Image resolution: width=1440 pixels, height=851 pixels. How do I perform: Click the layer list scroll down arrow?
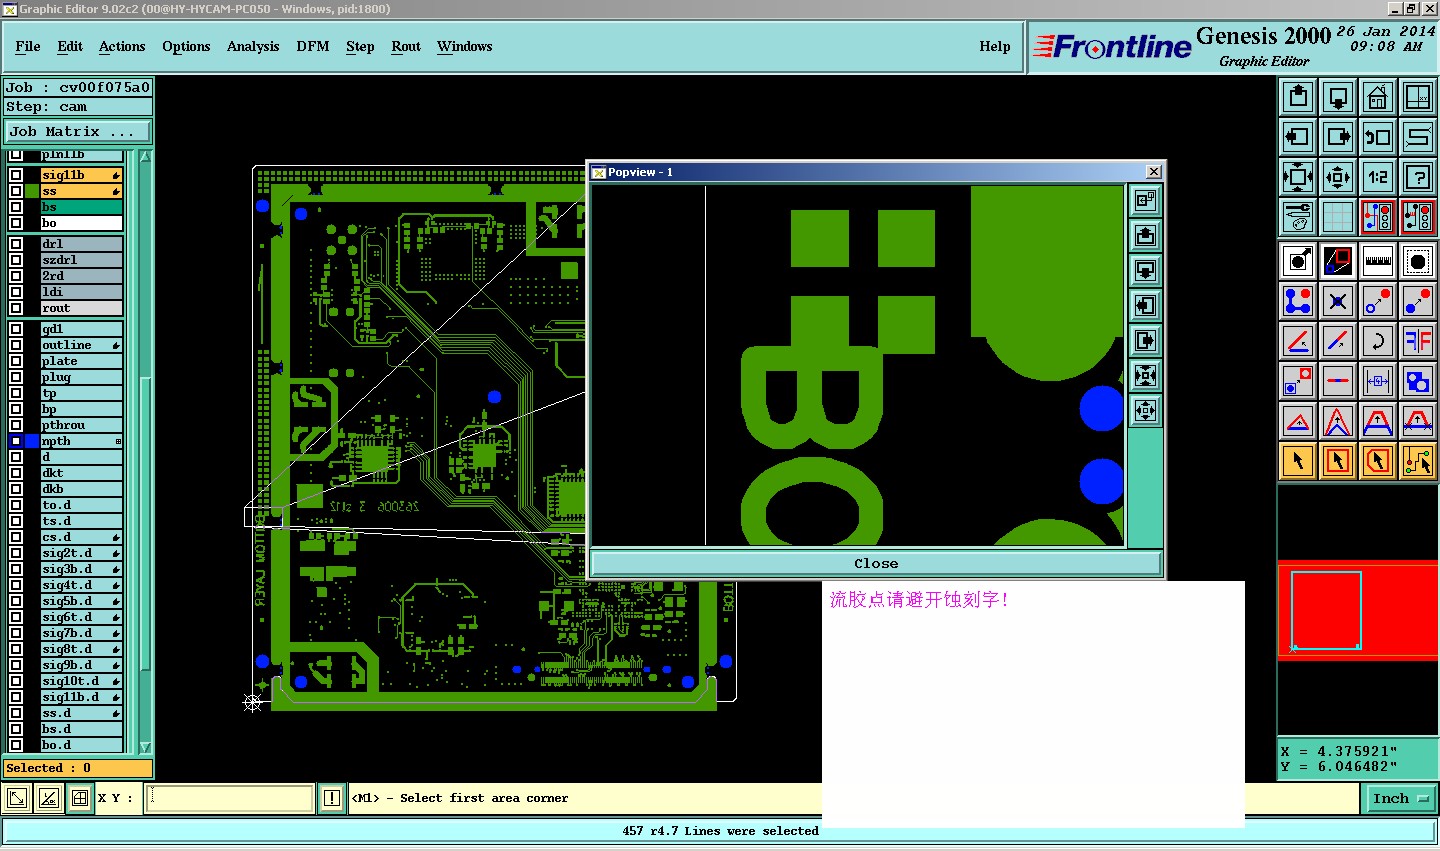click(145, 747)
